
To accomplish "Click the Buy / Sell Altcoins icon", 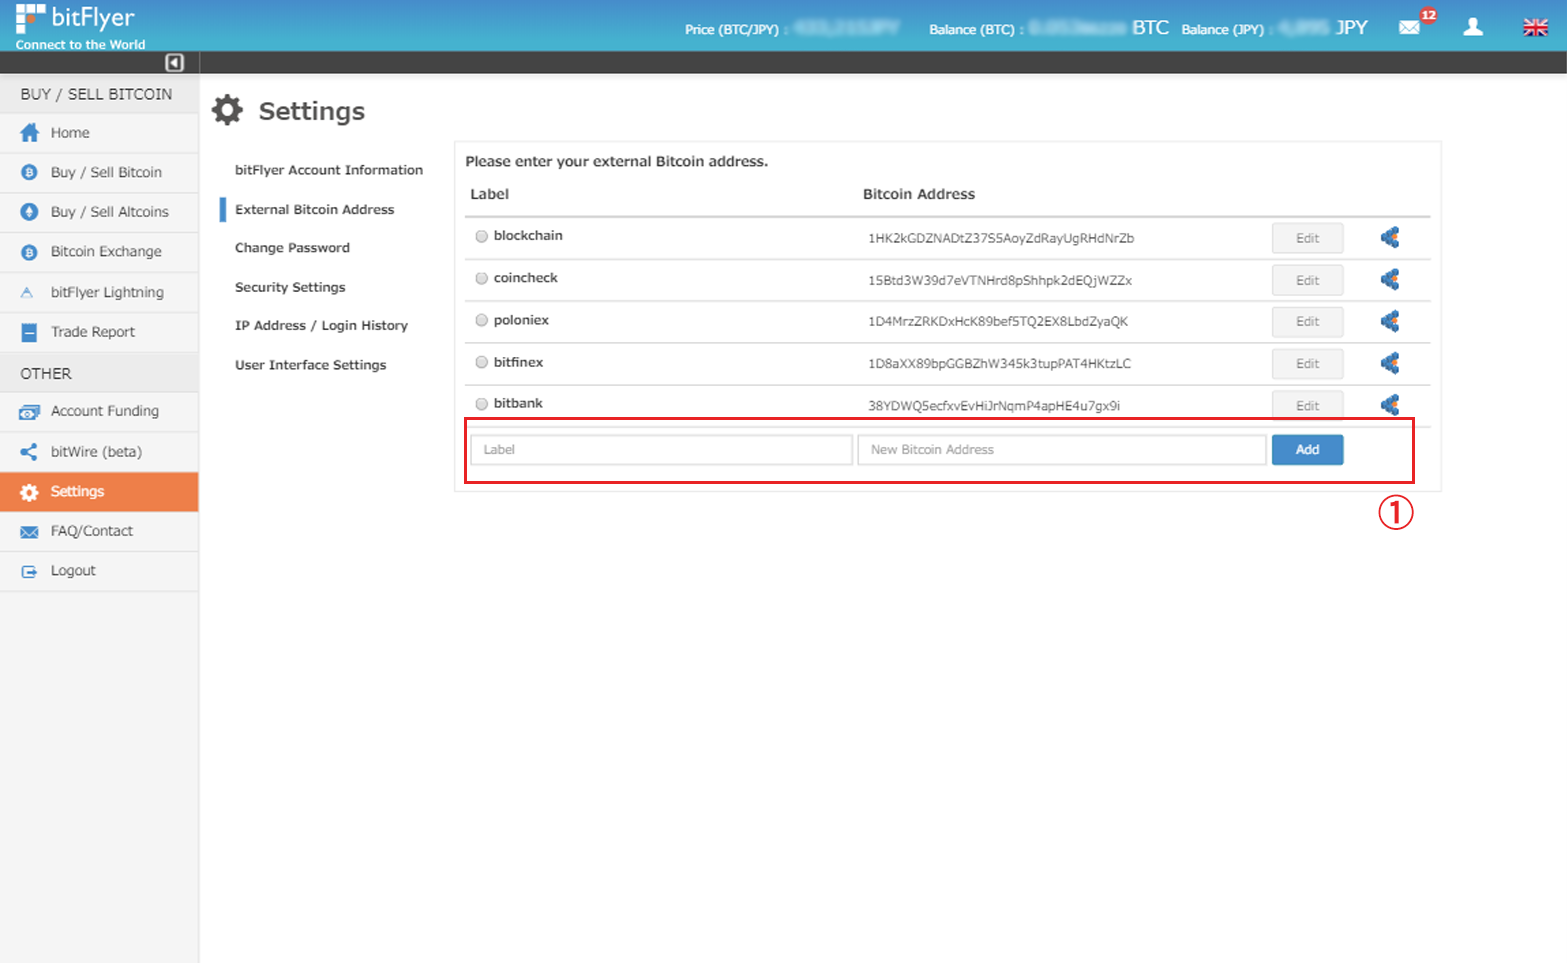I will pyautogui.click(x=30, y=212).
